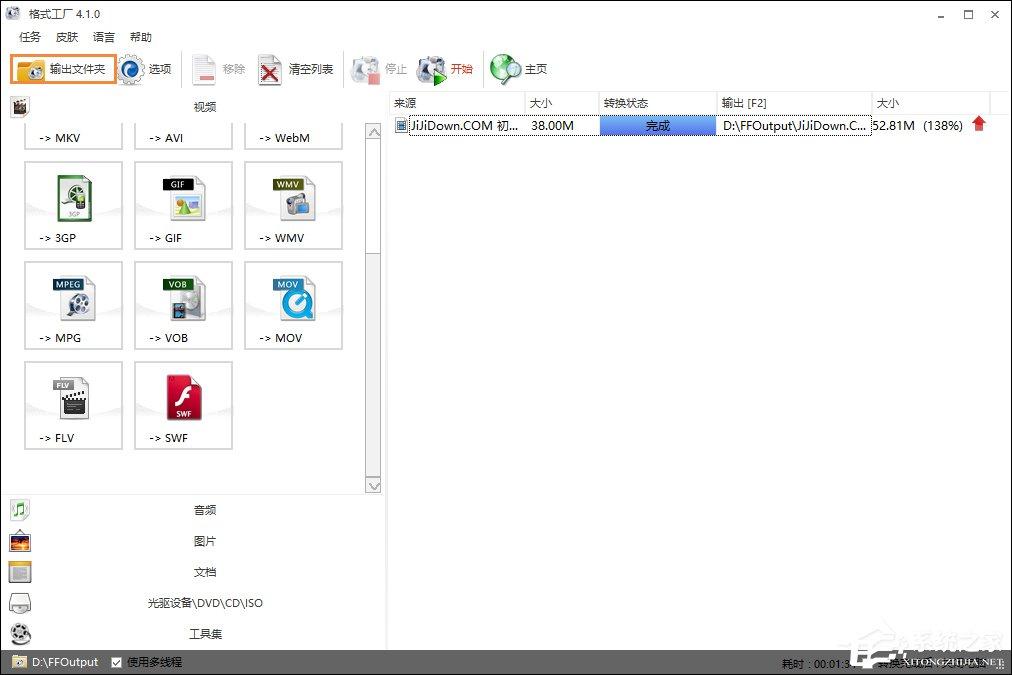The height and width of the screenshot is (675, 1012).
Task: Click the 清空列表 clear list icon
Action: (269, 70)
